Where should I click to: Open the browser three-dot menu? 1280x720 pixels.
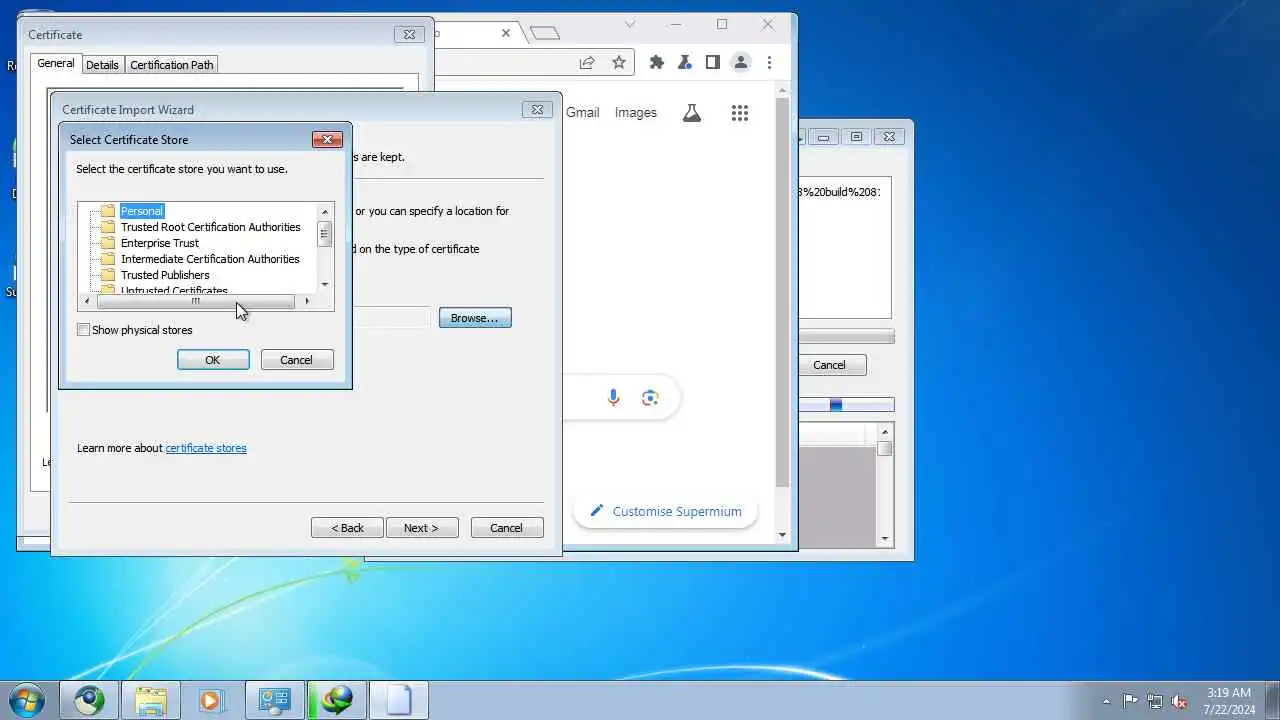click(769, 62)
